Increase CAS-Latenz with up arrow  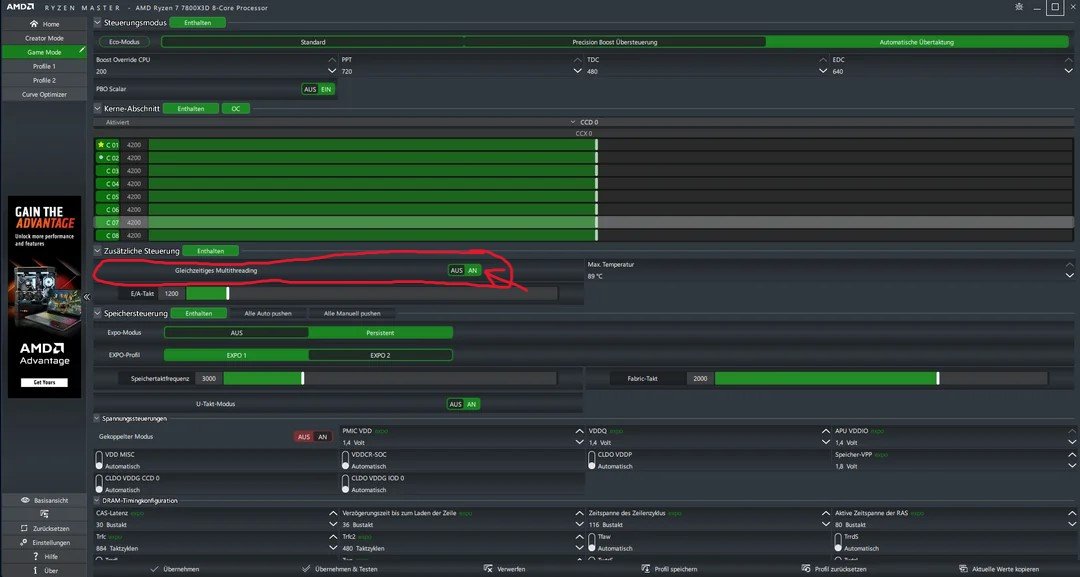(333, 513)
